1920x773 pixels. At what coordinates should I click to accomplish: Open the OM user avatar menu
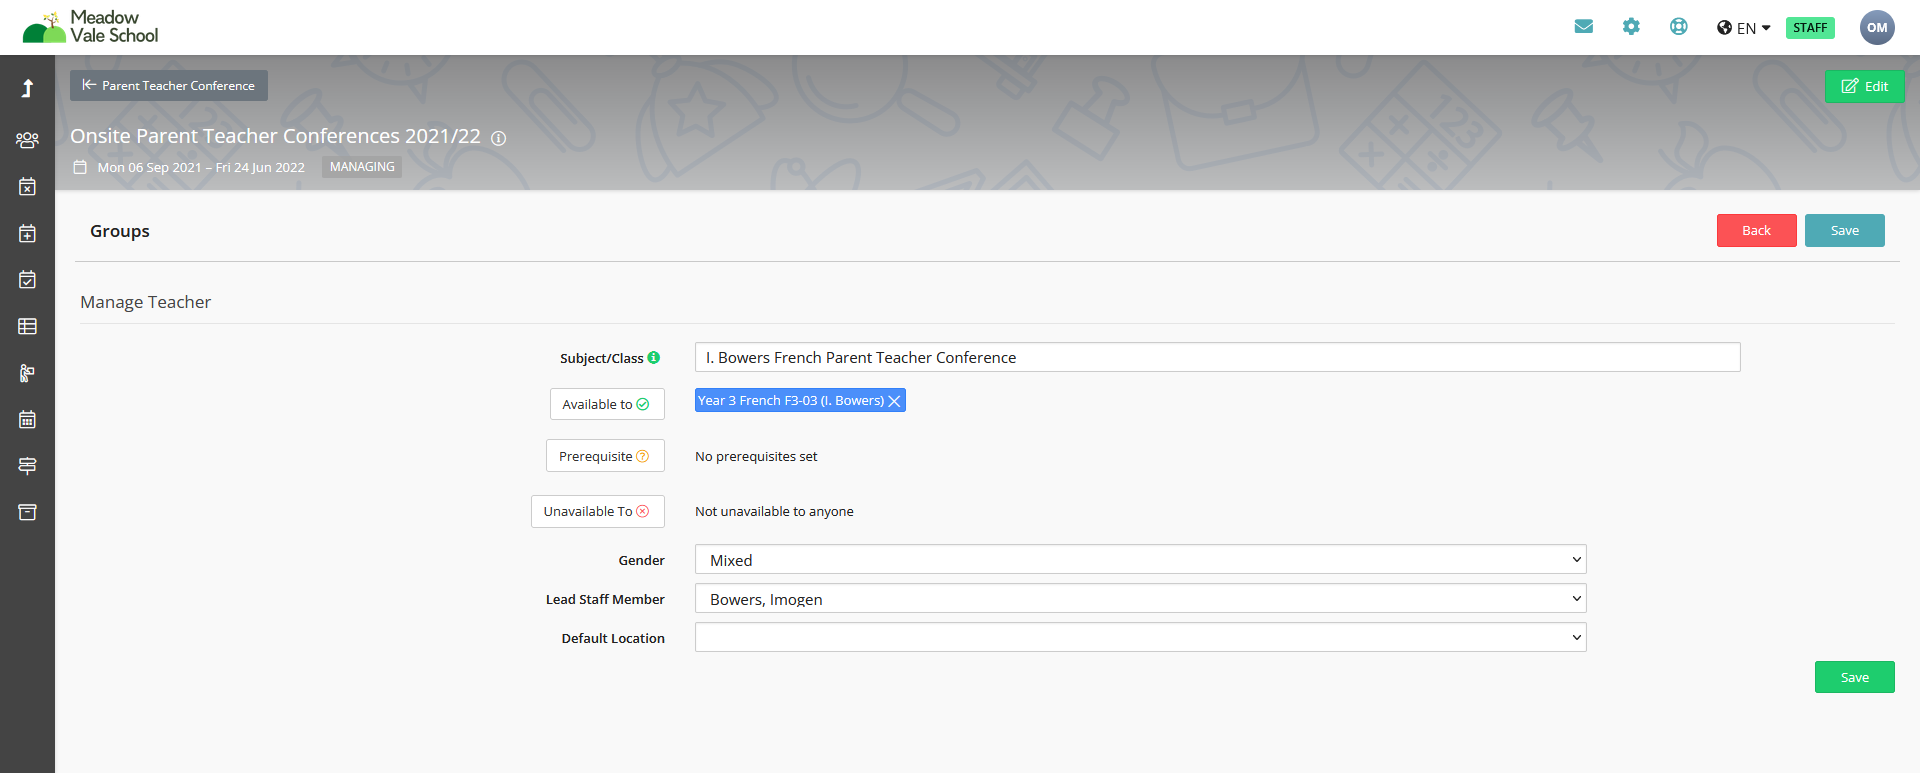pos(1877,28)
